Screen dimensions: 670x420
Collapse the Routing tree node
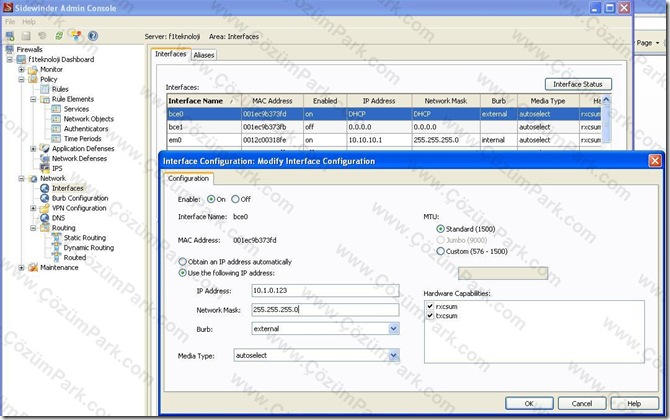pyautogui.click(x=33, y=228)
